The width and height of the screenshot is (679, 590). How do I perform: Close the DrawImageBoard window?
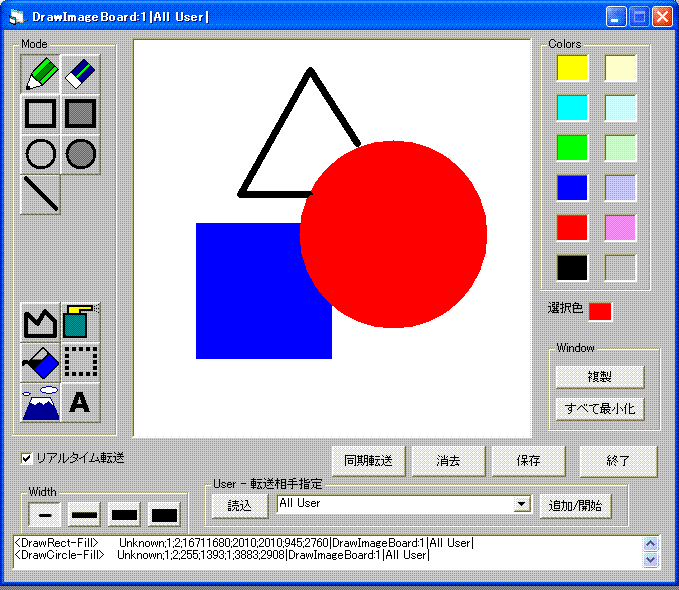(x=663, y=17)
